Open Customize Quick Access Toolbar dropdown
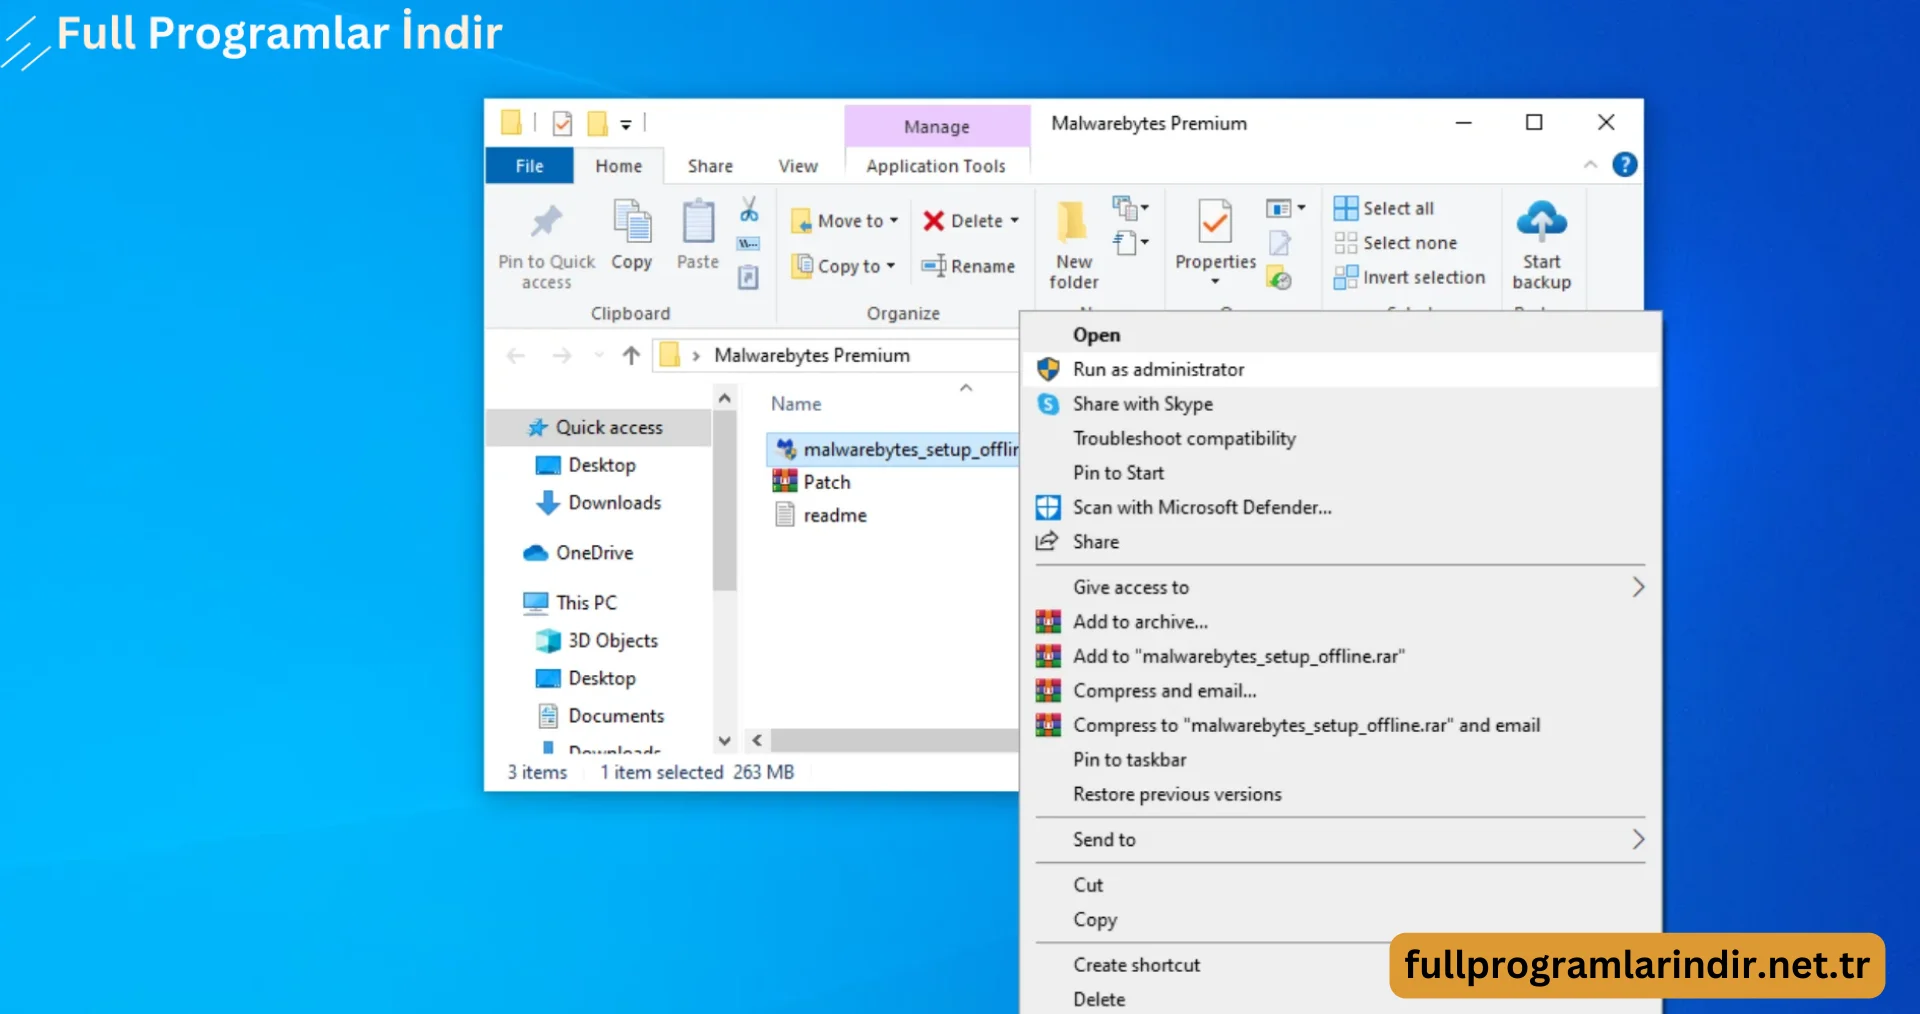Image resolution: width=1920 pixels, height=1014 pixels. 626,124
